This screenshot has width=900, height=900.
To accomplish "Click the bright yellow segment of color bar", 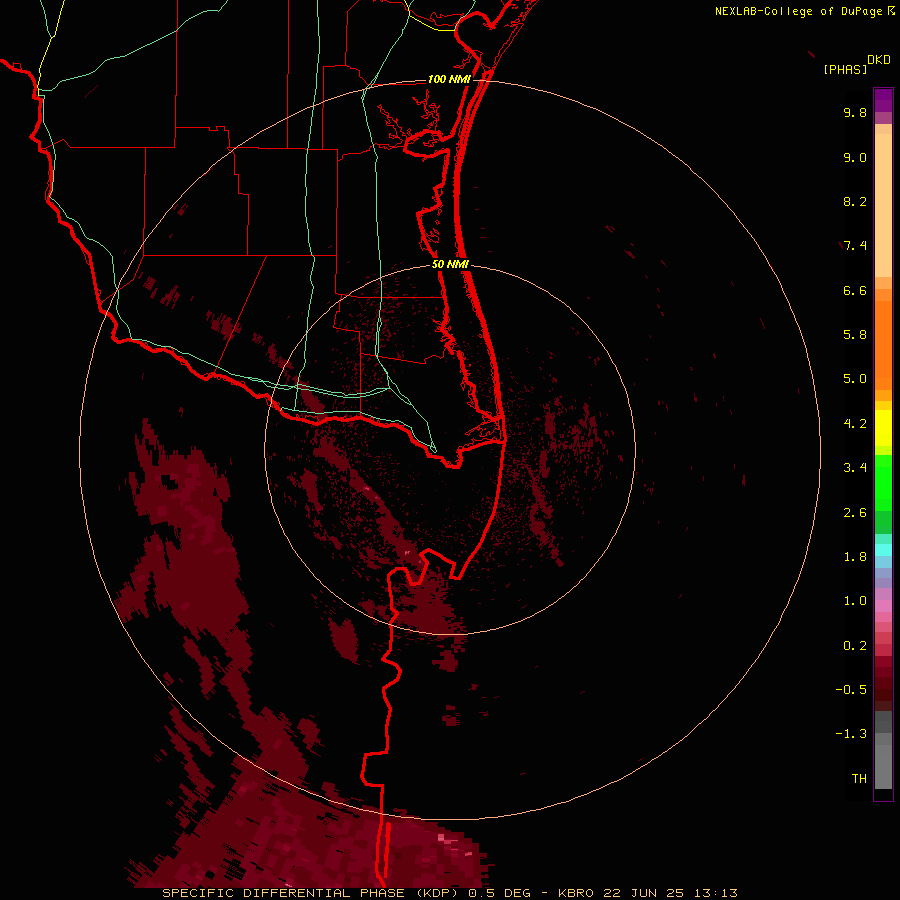I will click(x=883, y=428).
